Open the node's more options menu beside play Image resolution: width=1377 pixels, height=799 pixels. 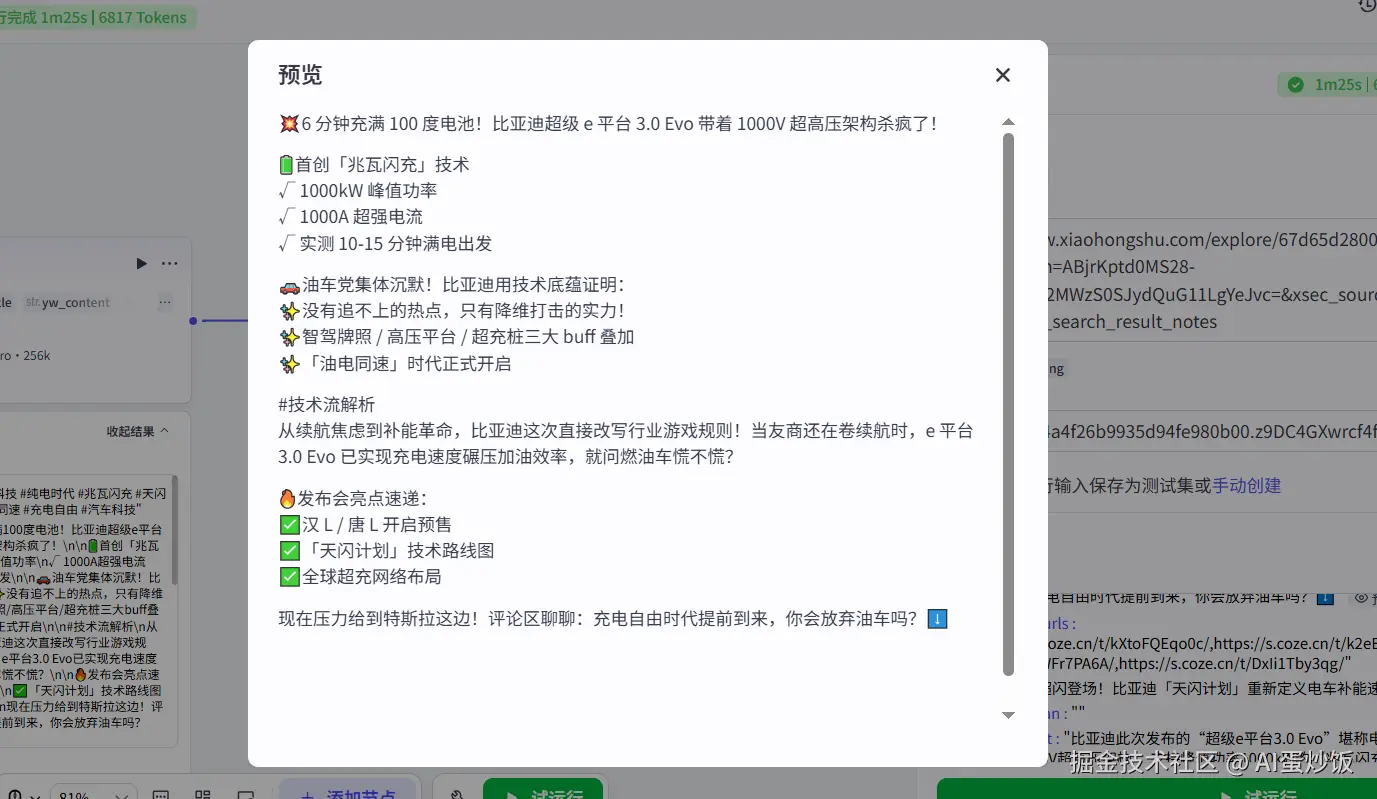click(x=170, y=263)
